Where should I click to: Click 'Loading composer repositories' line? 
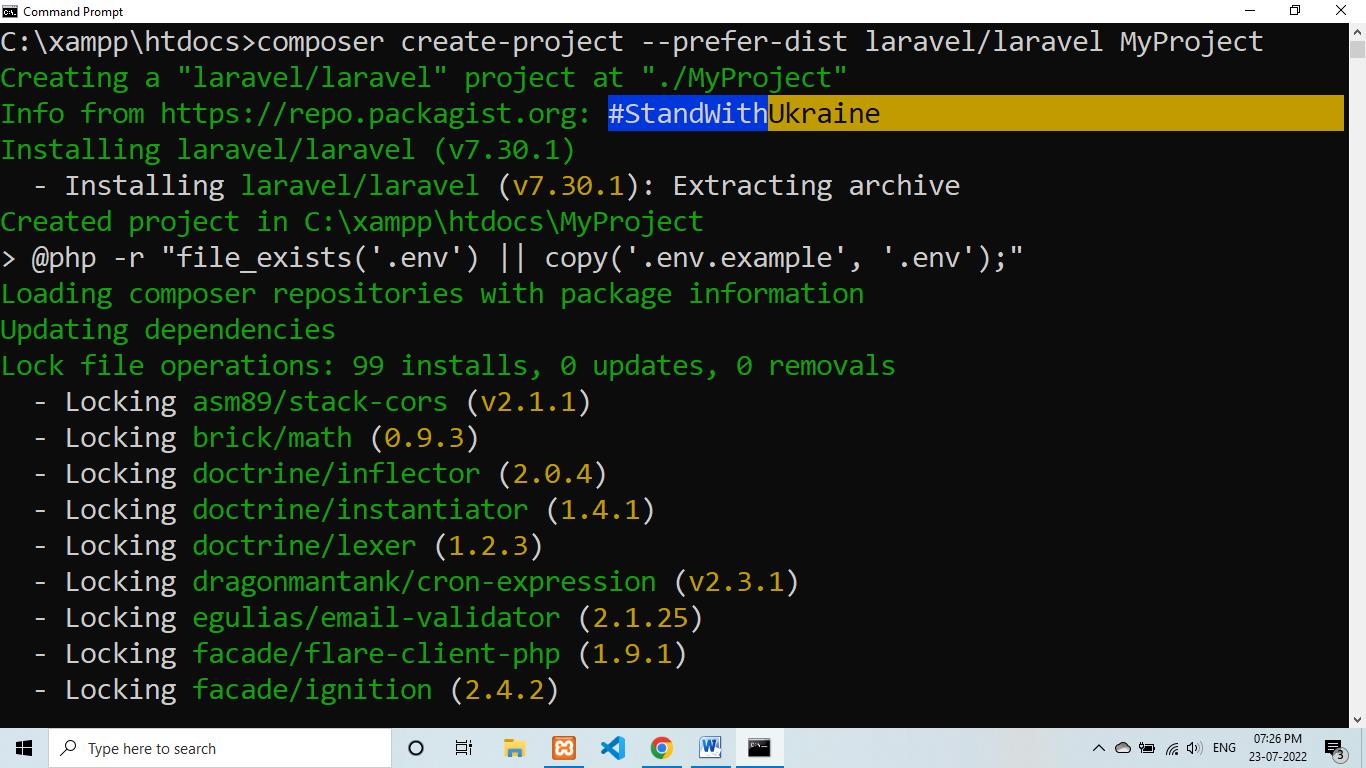432,294
